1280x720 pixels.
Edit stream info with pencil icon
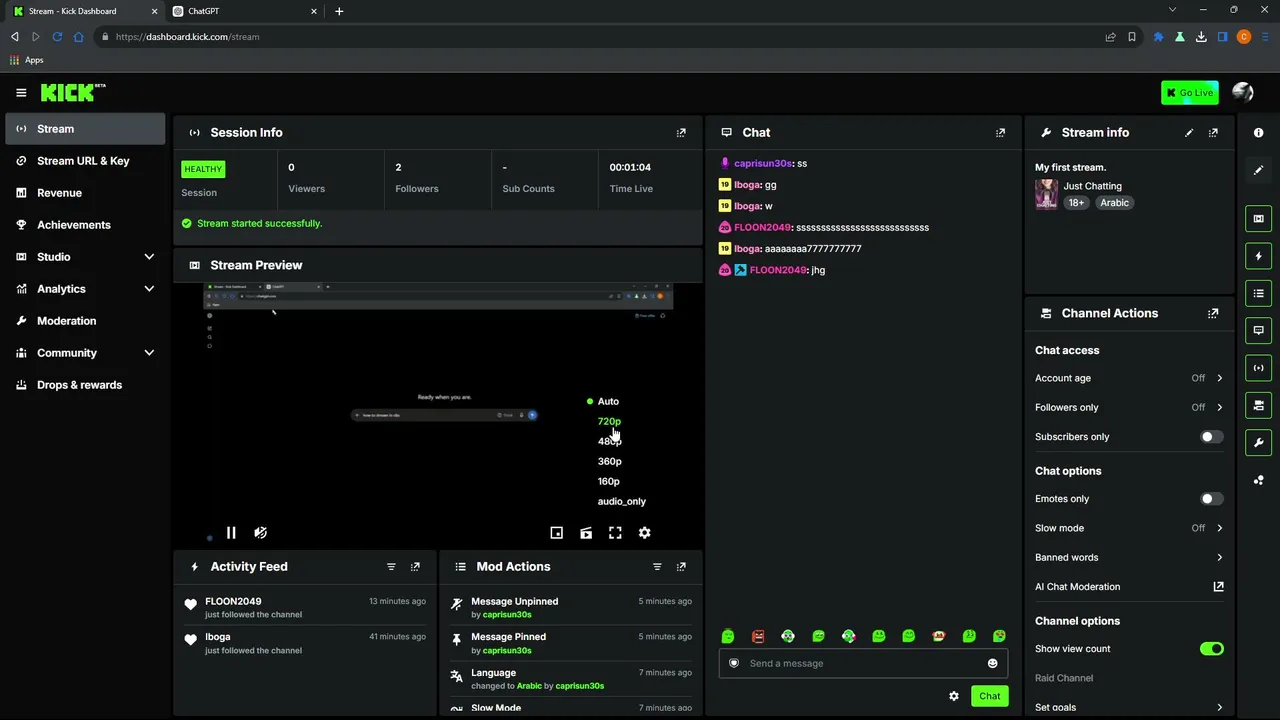(1189, 133)
